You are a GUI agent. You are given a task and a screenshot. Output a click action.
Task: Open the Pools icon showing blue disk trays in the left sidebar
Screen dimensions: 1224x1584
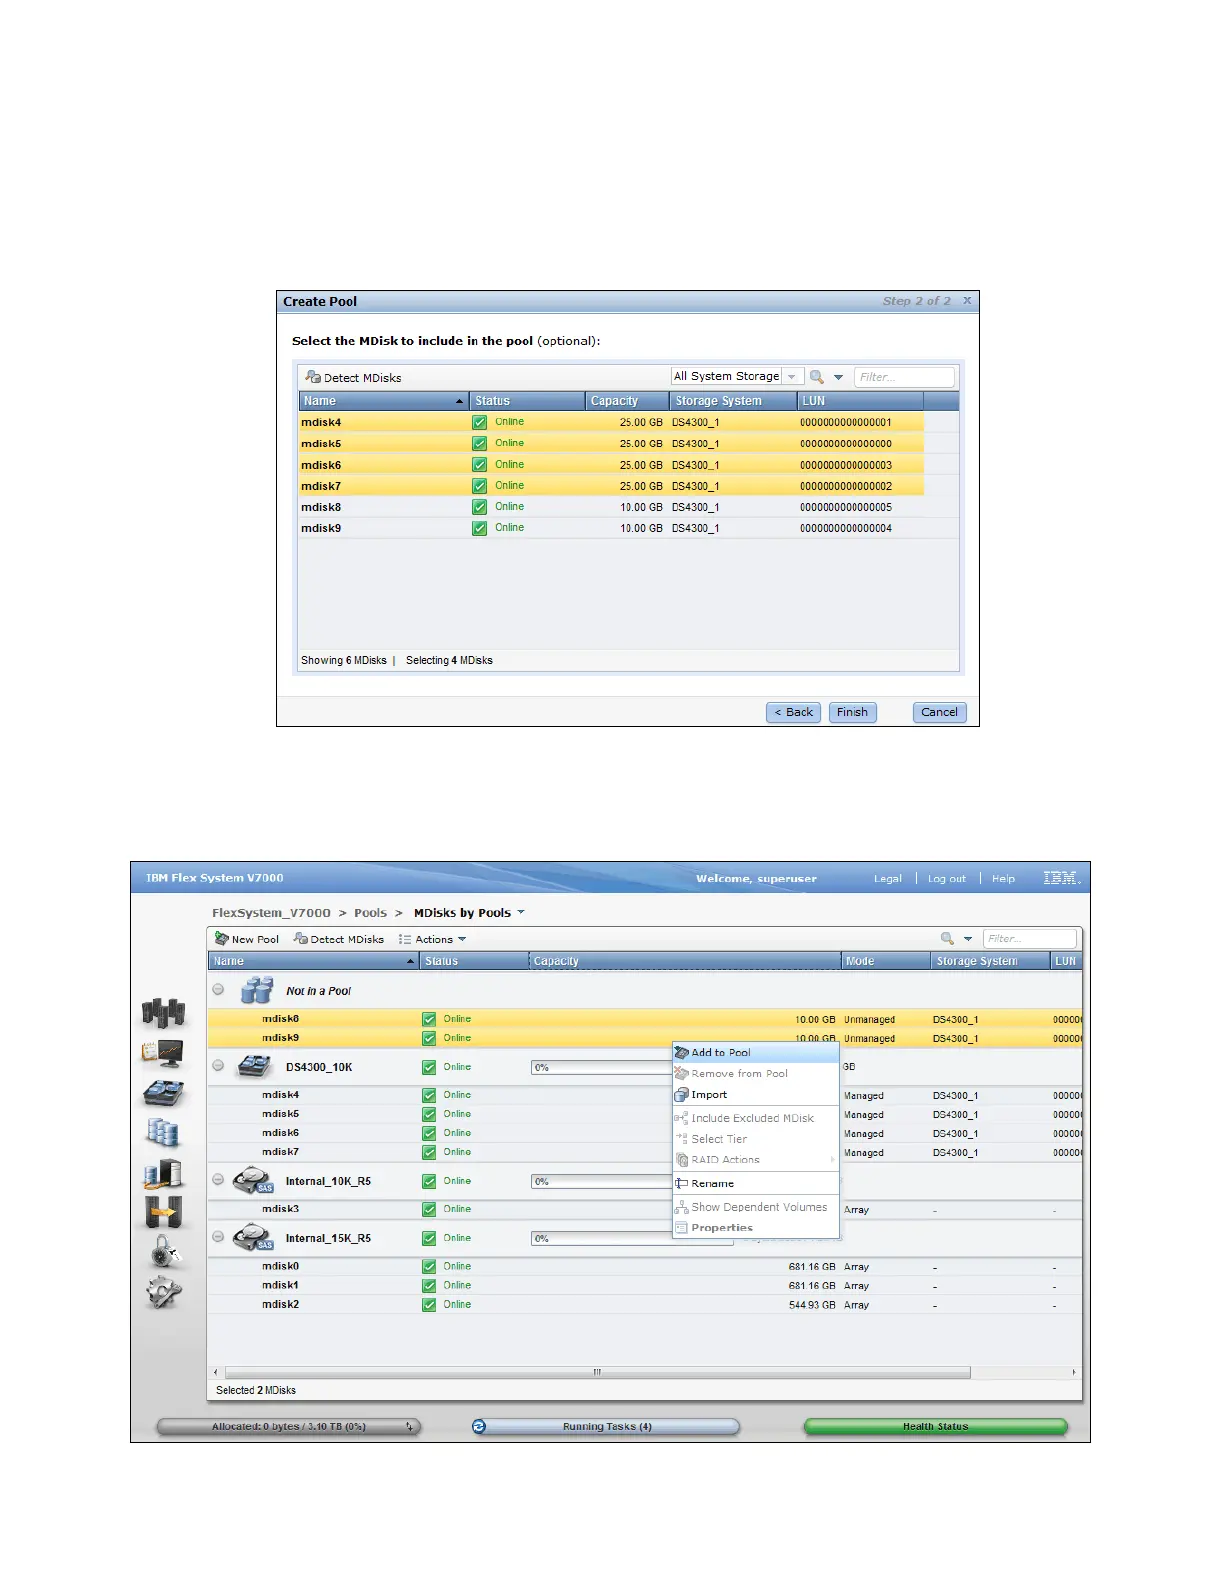click(x=164, y=1093)
